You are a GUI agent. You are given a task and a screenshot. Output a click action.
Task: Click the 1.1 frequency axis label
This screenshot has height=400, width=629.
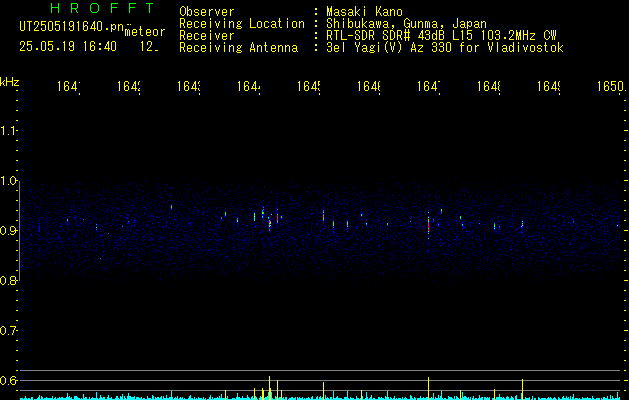8,130
